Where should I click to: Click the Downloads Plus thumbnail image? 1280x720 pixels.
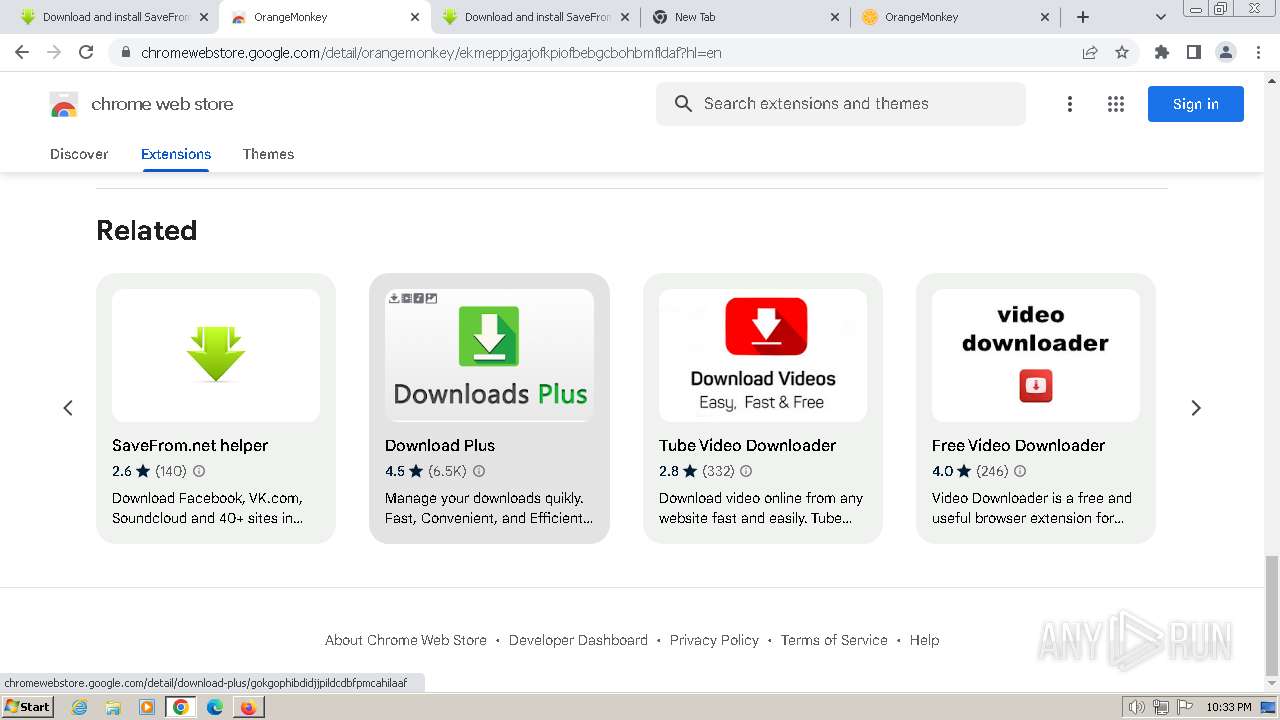[x=489, y=355]
